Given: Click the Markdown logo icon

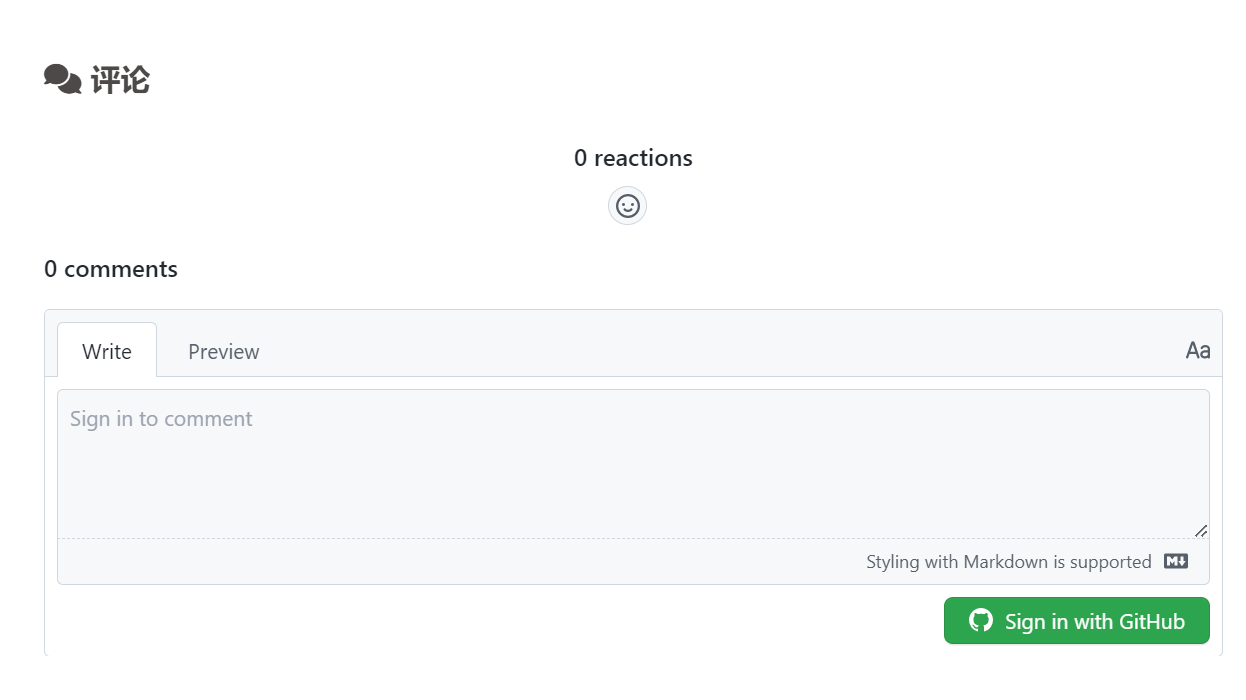Looking at the screenshot, I should tap(1176, 562).
